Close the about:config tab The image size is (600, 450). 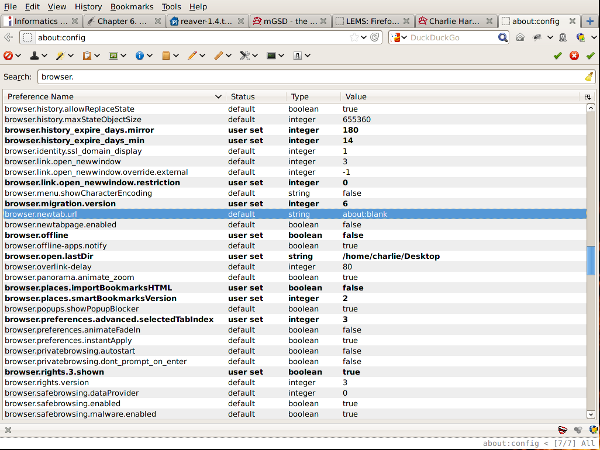coord(572,21)
